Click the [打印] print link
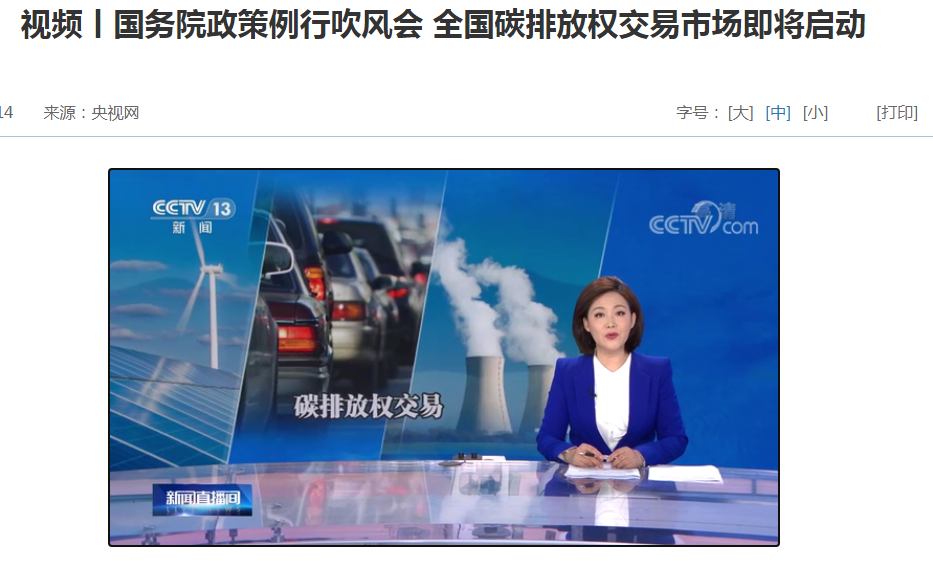The width and height of the screenshot is (933, 577). 897,112
